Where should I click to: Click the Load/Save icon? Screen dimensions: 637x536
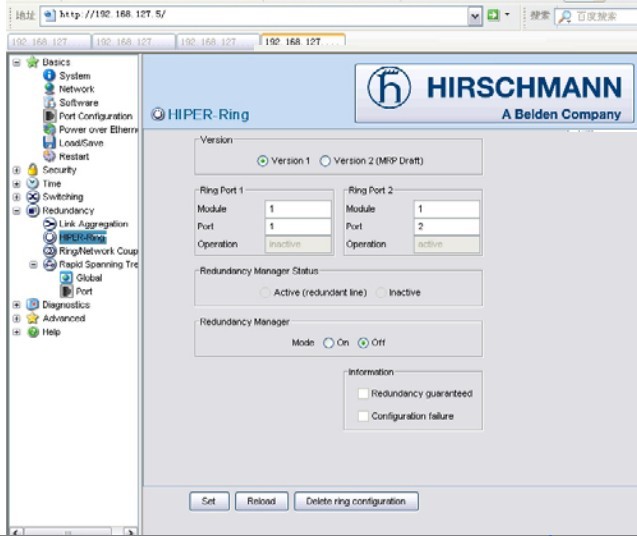[50, 143]
